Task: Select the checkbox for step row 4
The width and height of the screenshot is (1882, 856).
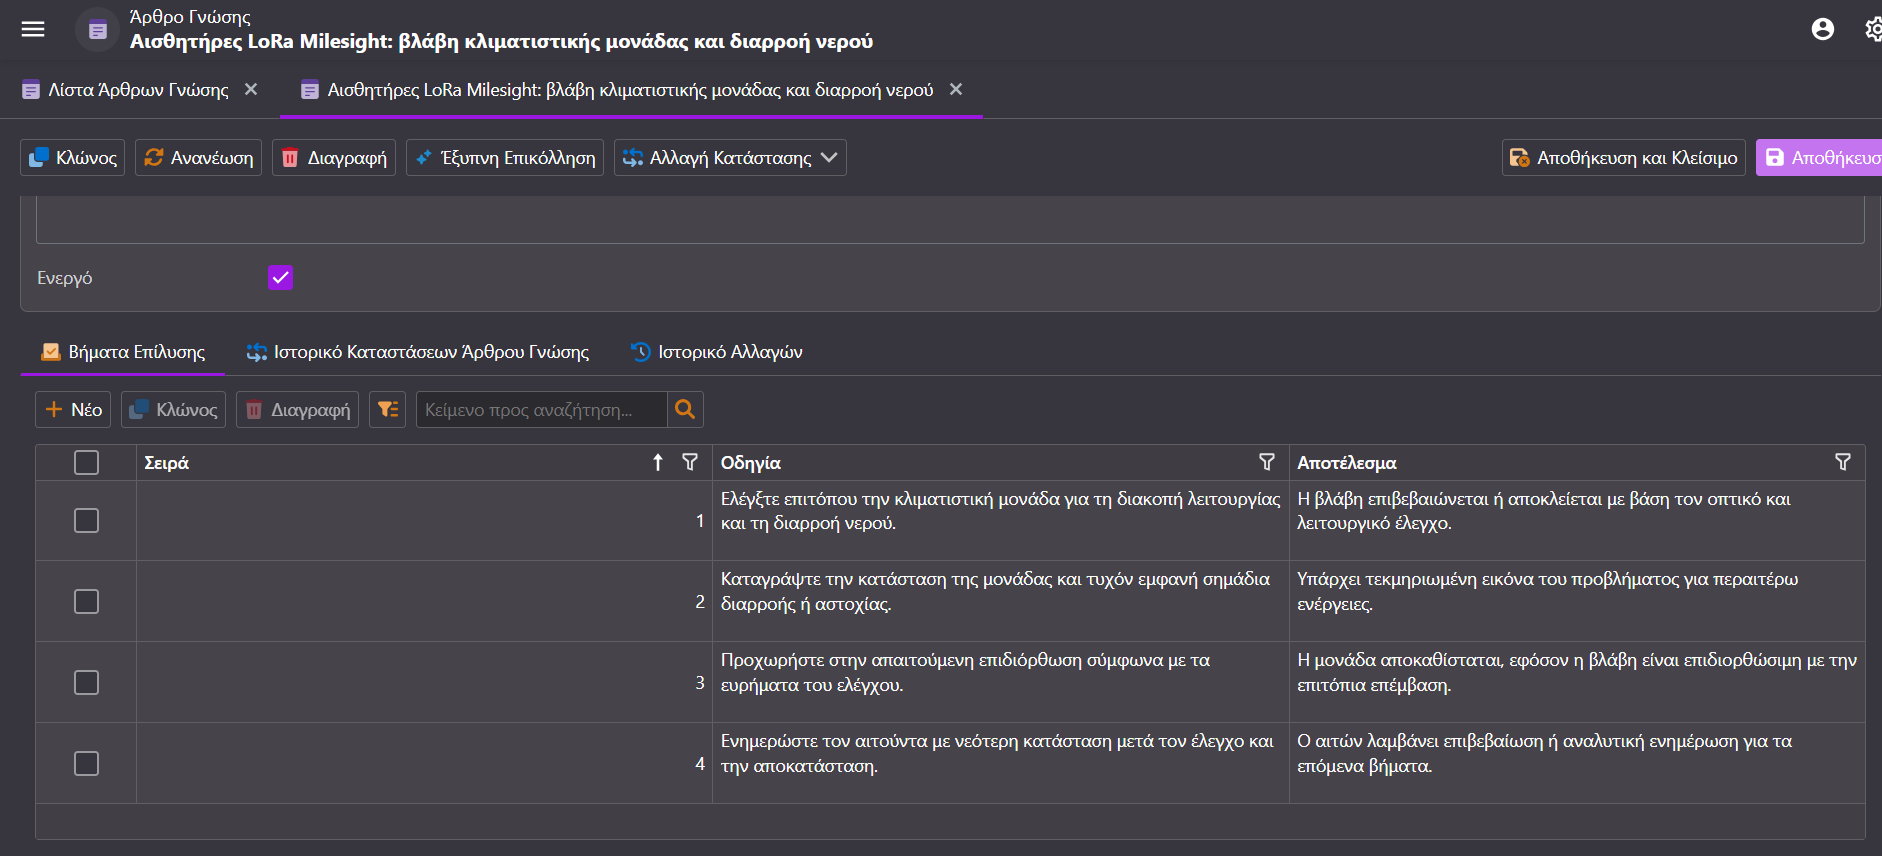Action: pyautogui.click(x=86, y=763)
